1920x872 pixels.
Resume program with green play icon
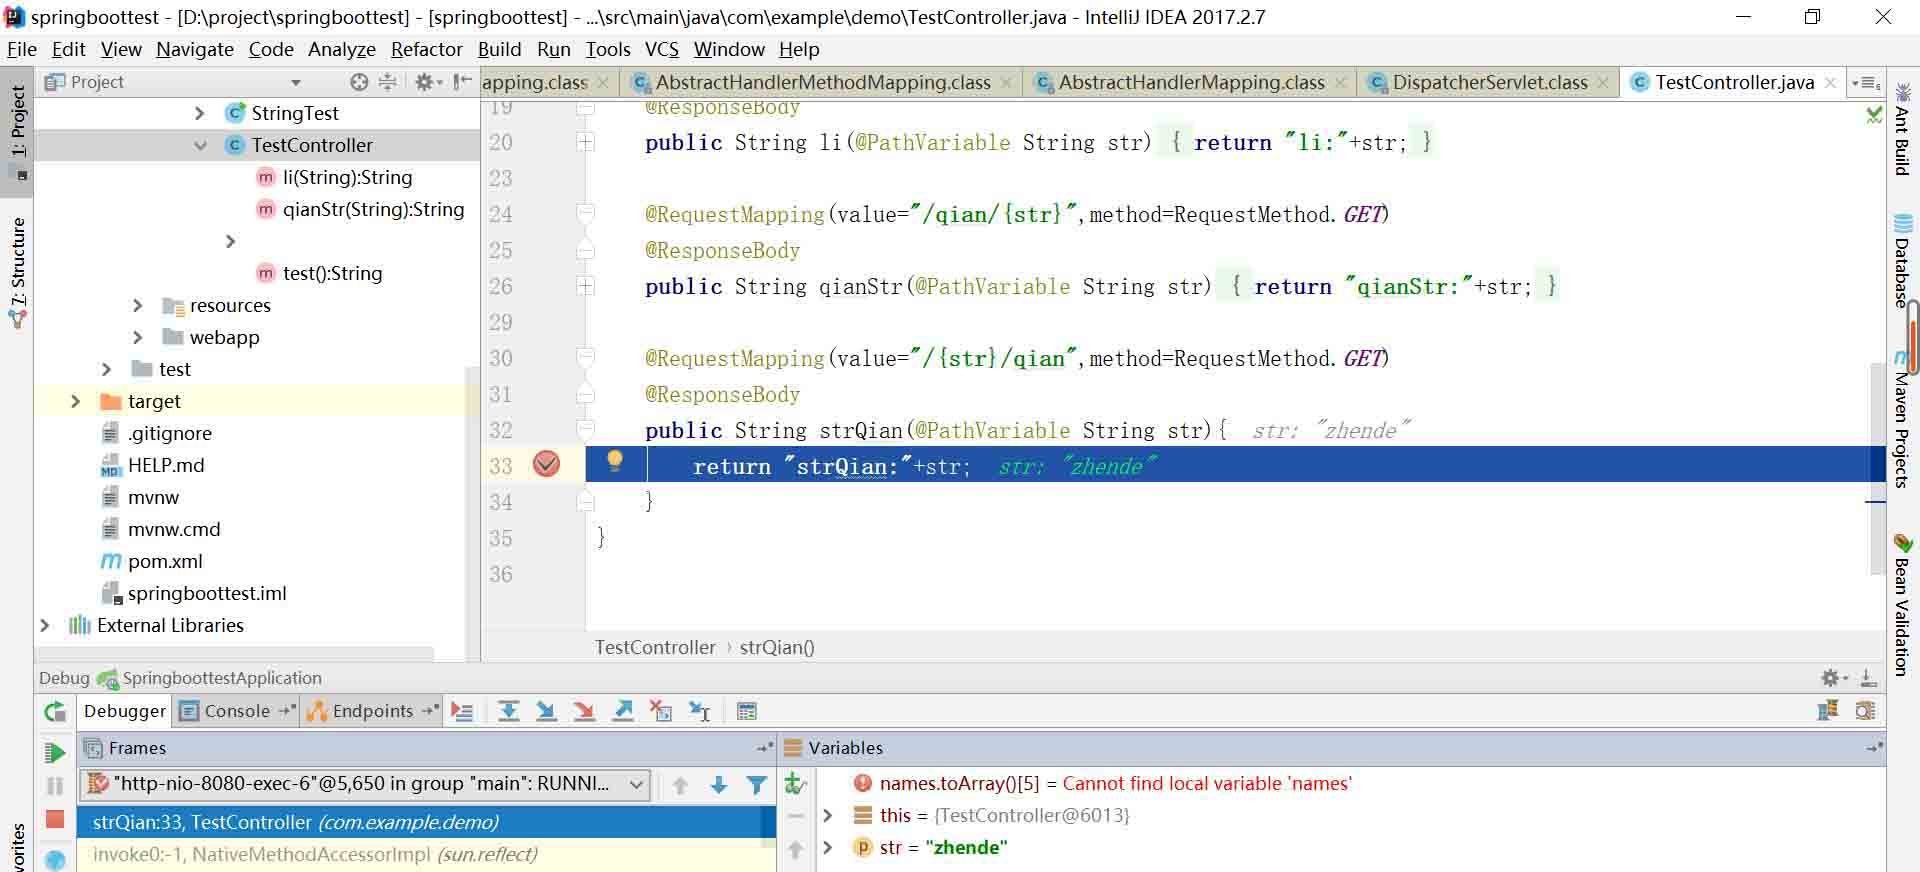(55, 752)
